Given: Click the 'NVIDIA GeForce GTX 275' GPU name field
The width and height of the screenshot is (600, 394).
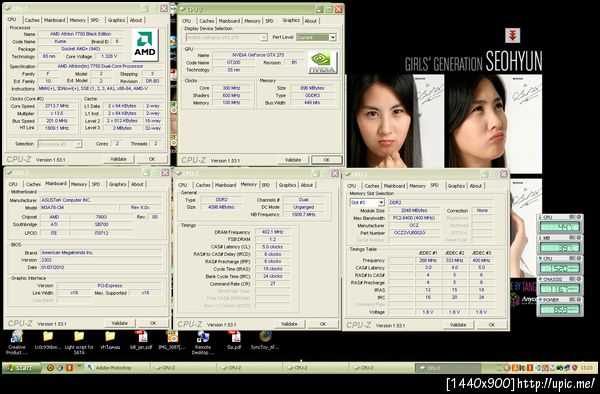Looking at the screenshot, I should (258, 55).
